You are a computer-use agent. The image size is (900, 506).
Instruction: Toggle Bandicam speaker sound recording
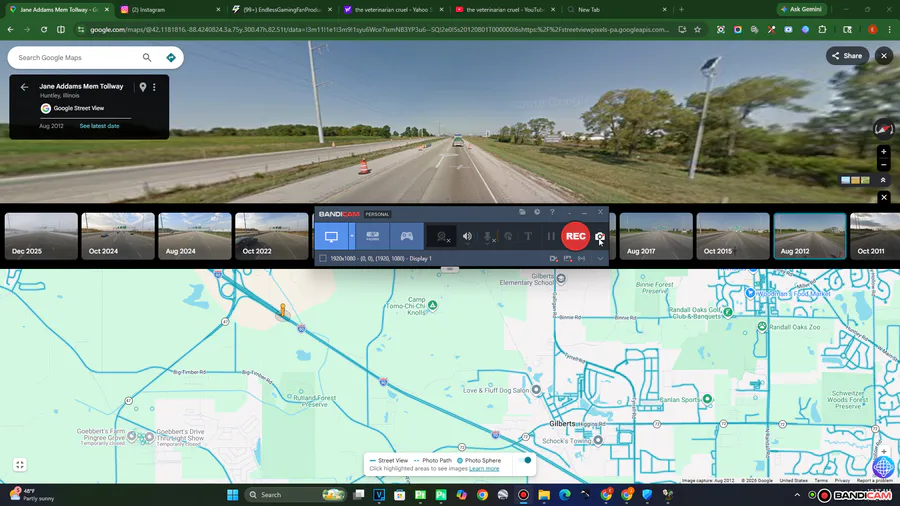pyautogui.click(x=468, y=236)
